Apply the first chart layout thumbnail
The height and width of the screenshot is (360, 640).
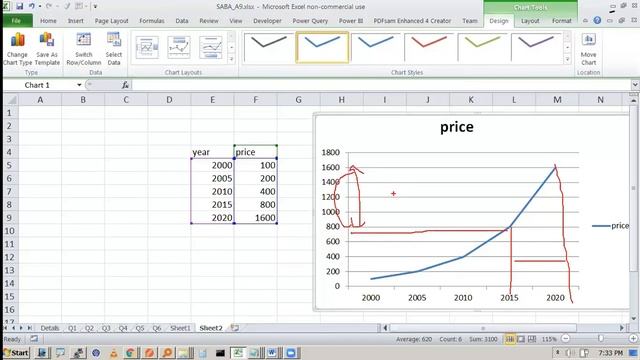pyautogui.click(x=147, y=47)
